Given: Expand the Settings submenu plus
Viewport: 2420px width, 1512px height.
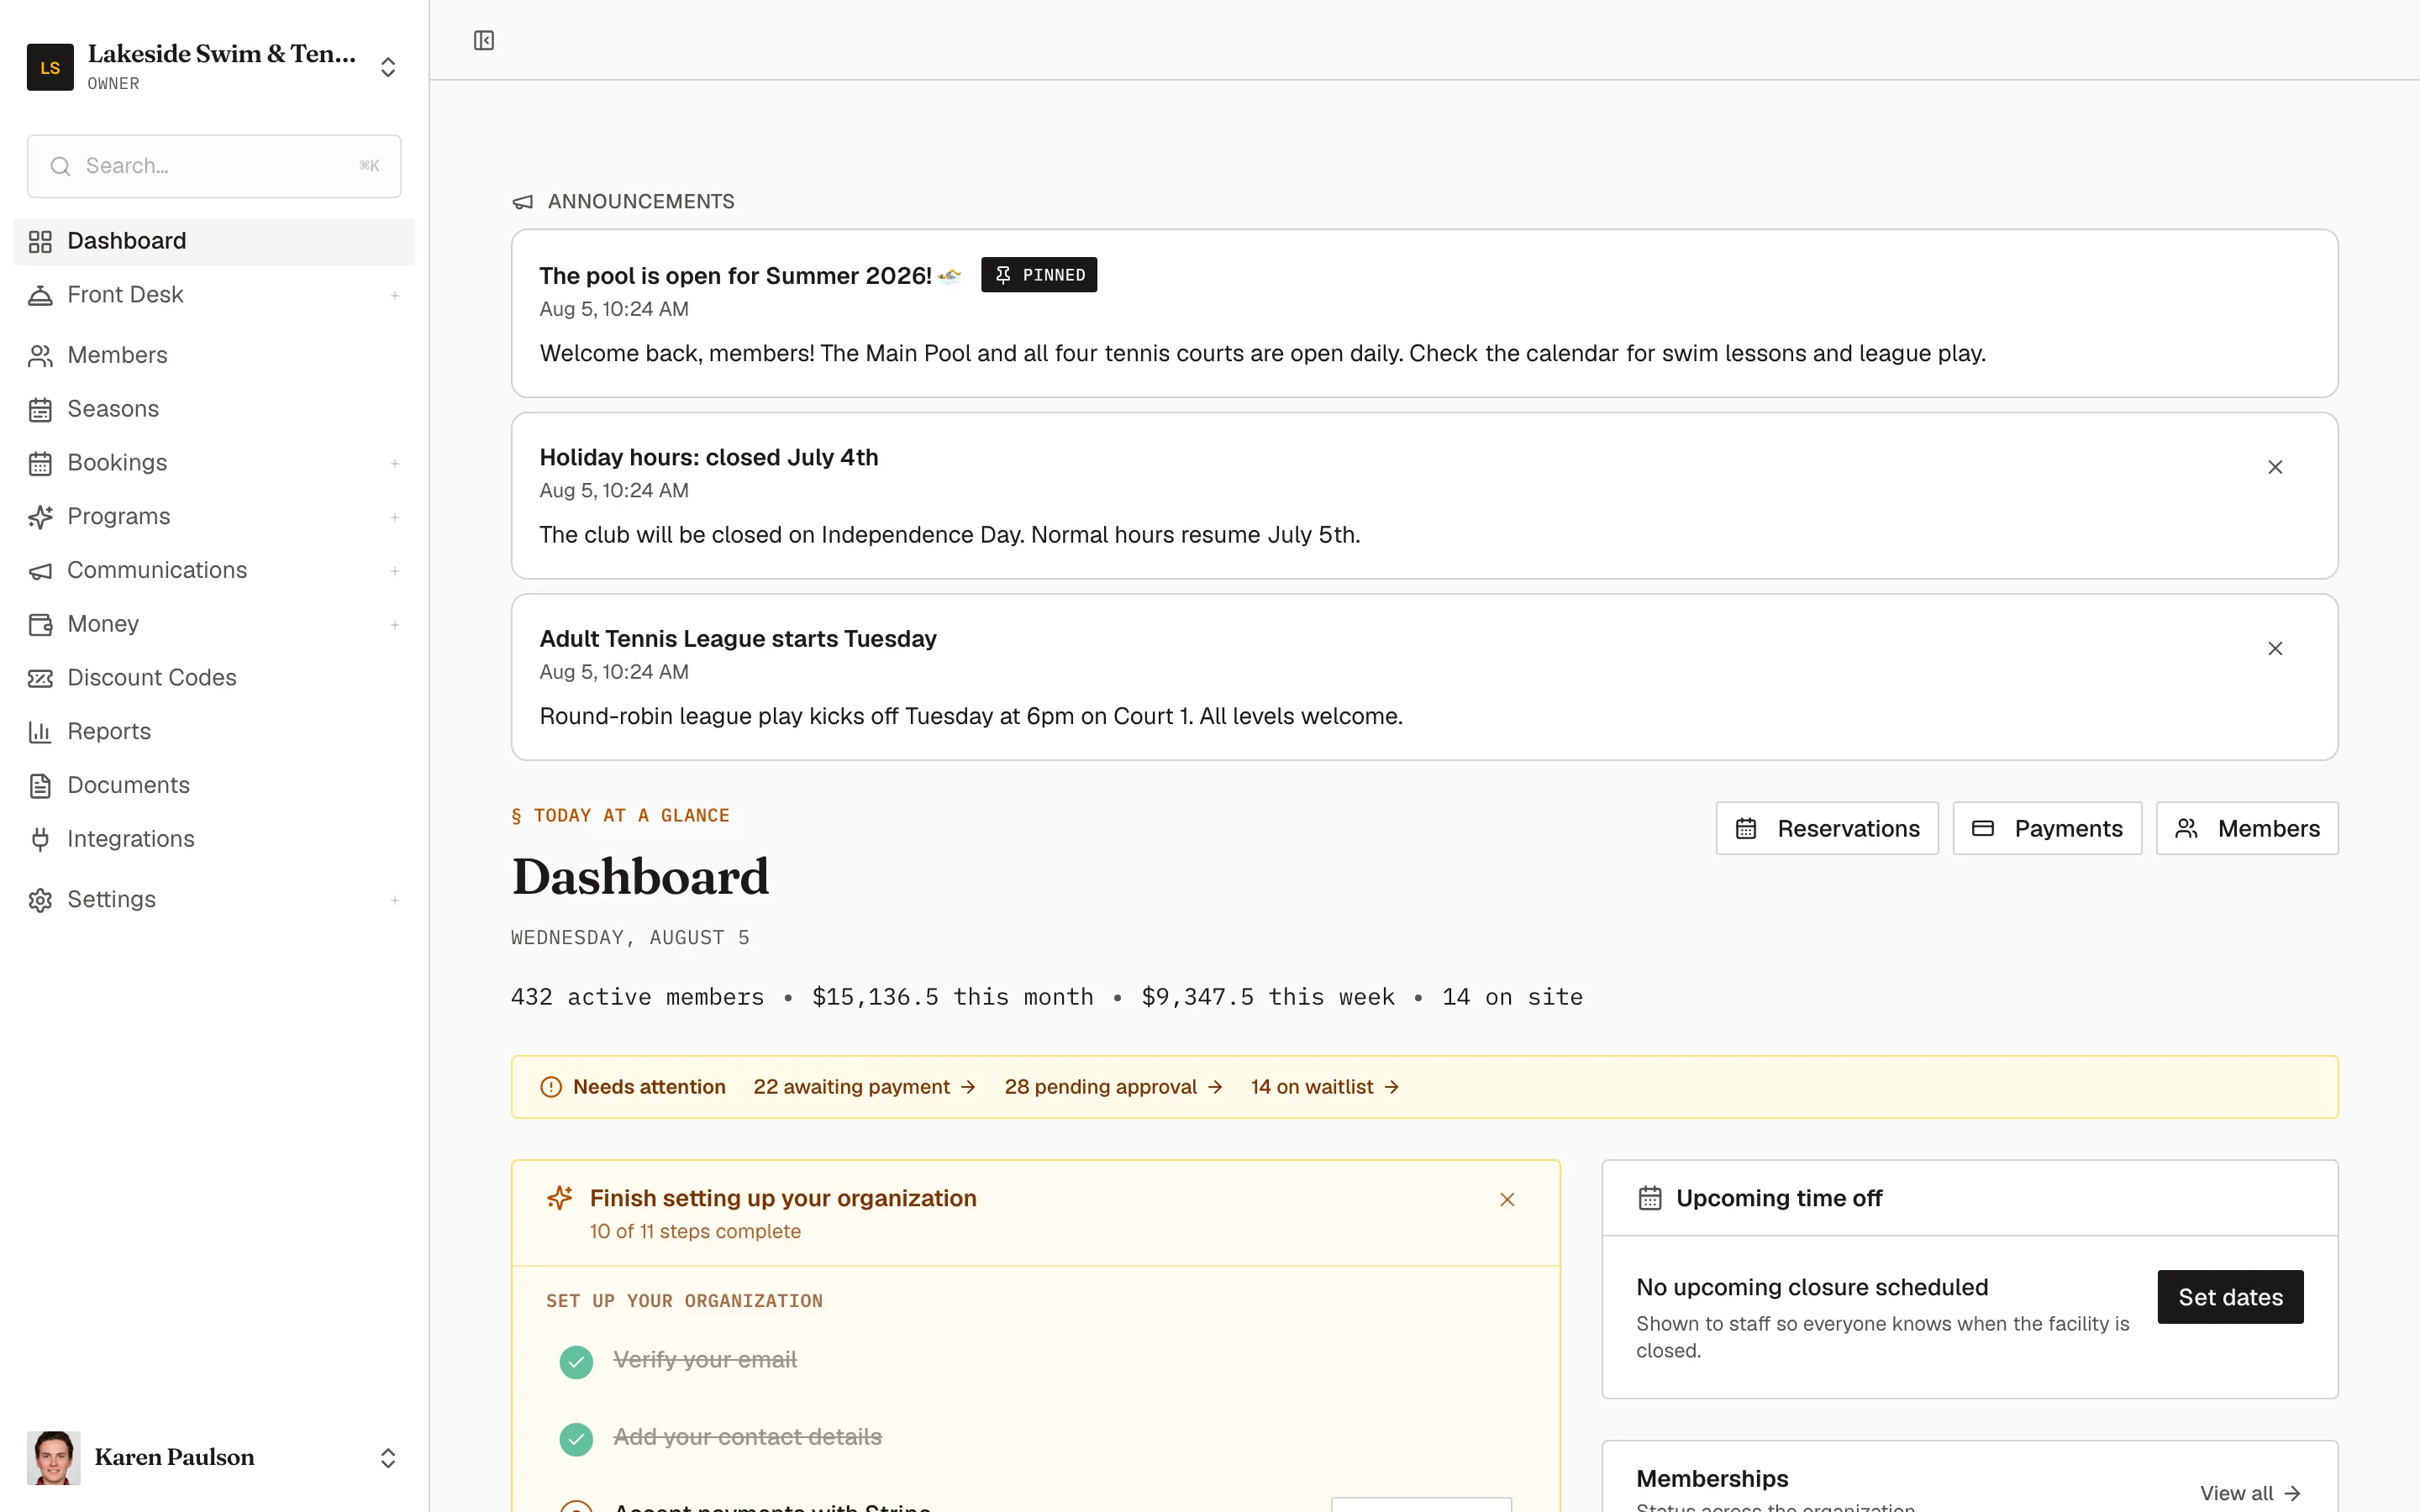Looking at the screenshot, I should click(395, 900).
